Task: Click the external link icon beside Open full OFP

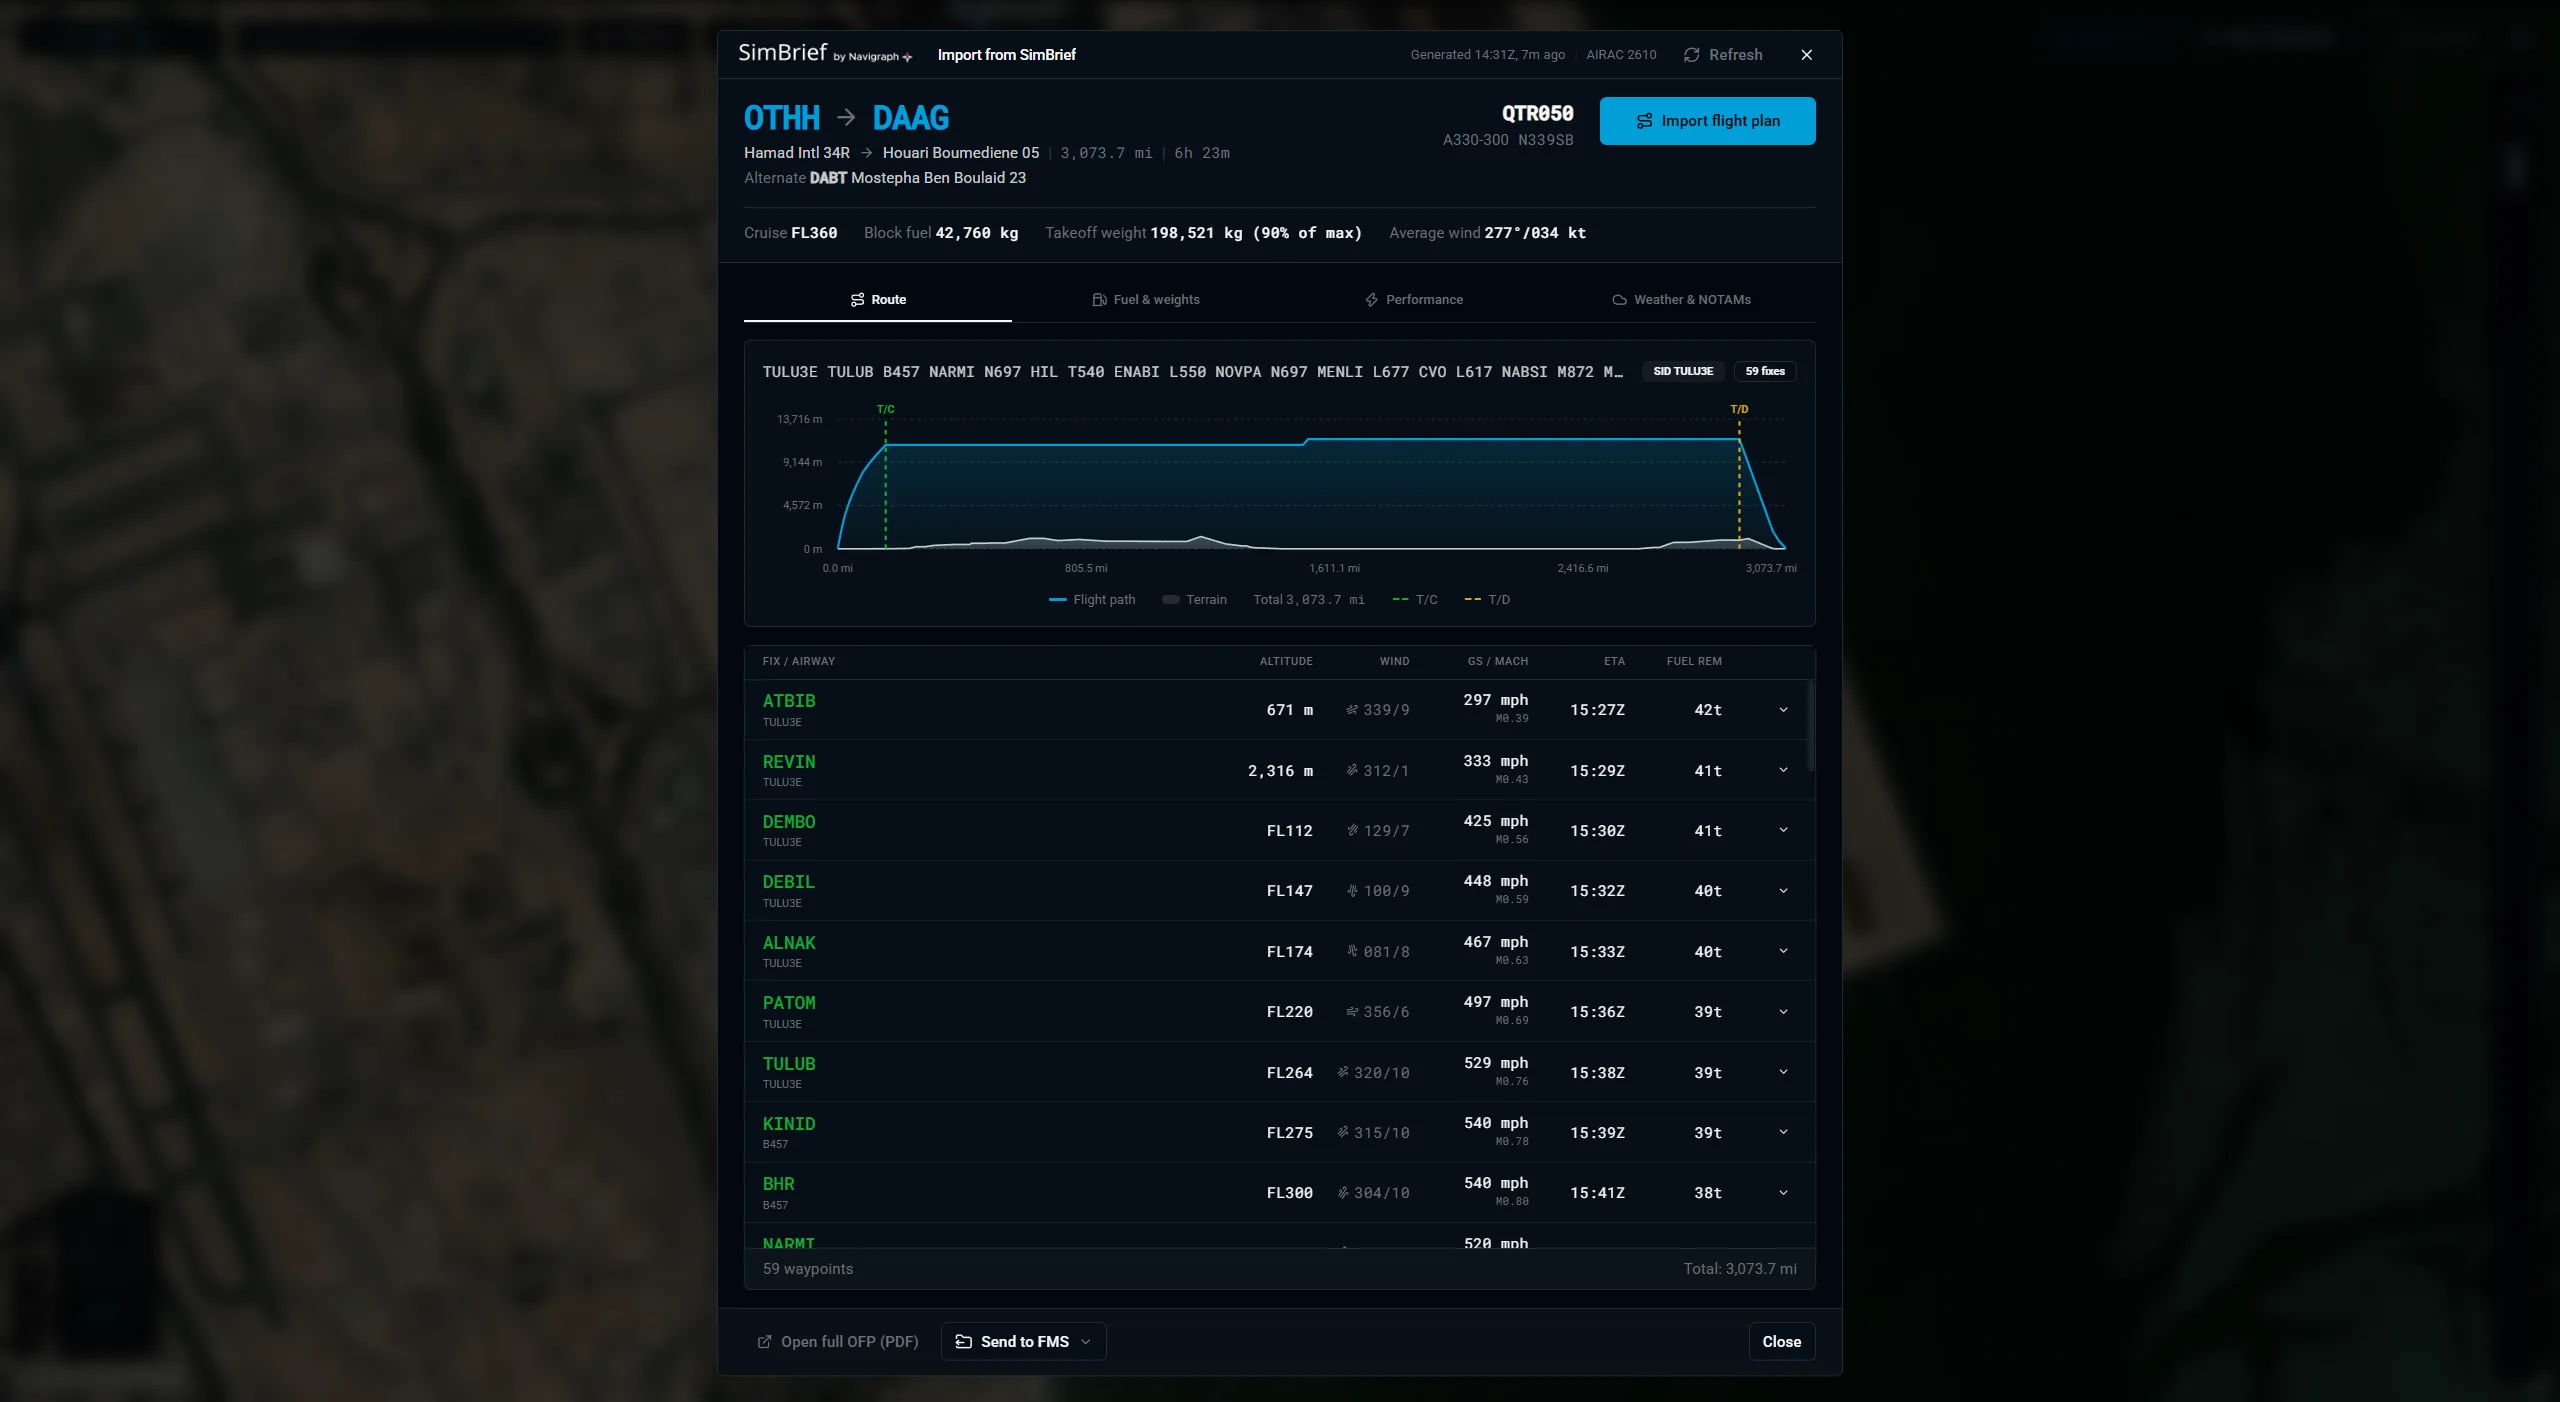Action: (x=764, y=1342)
